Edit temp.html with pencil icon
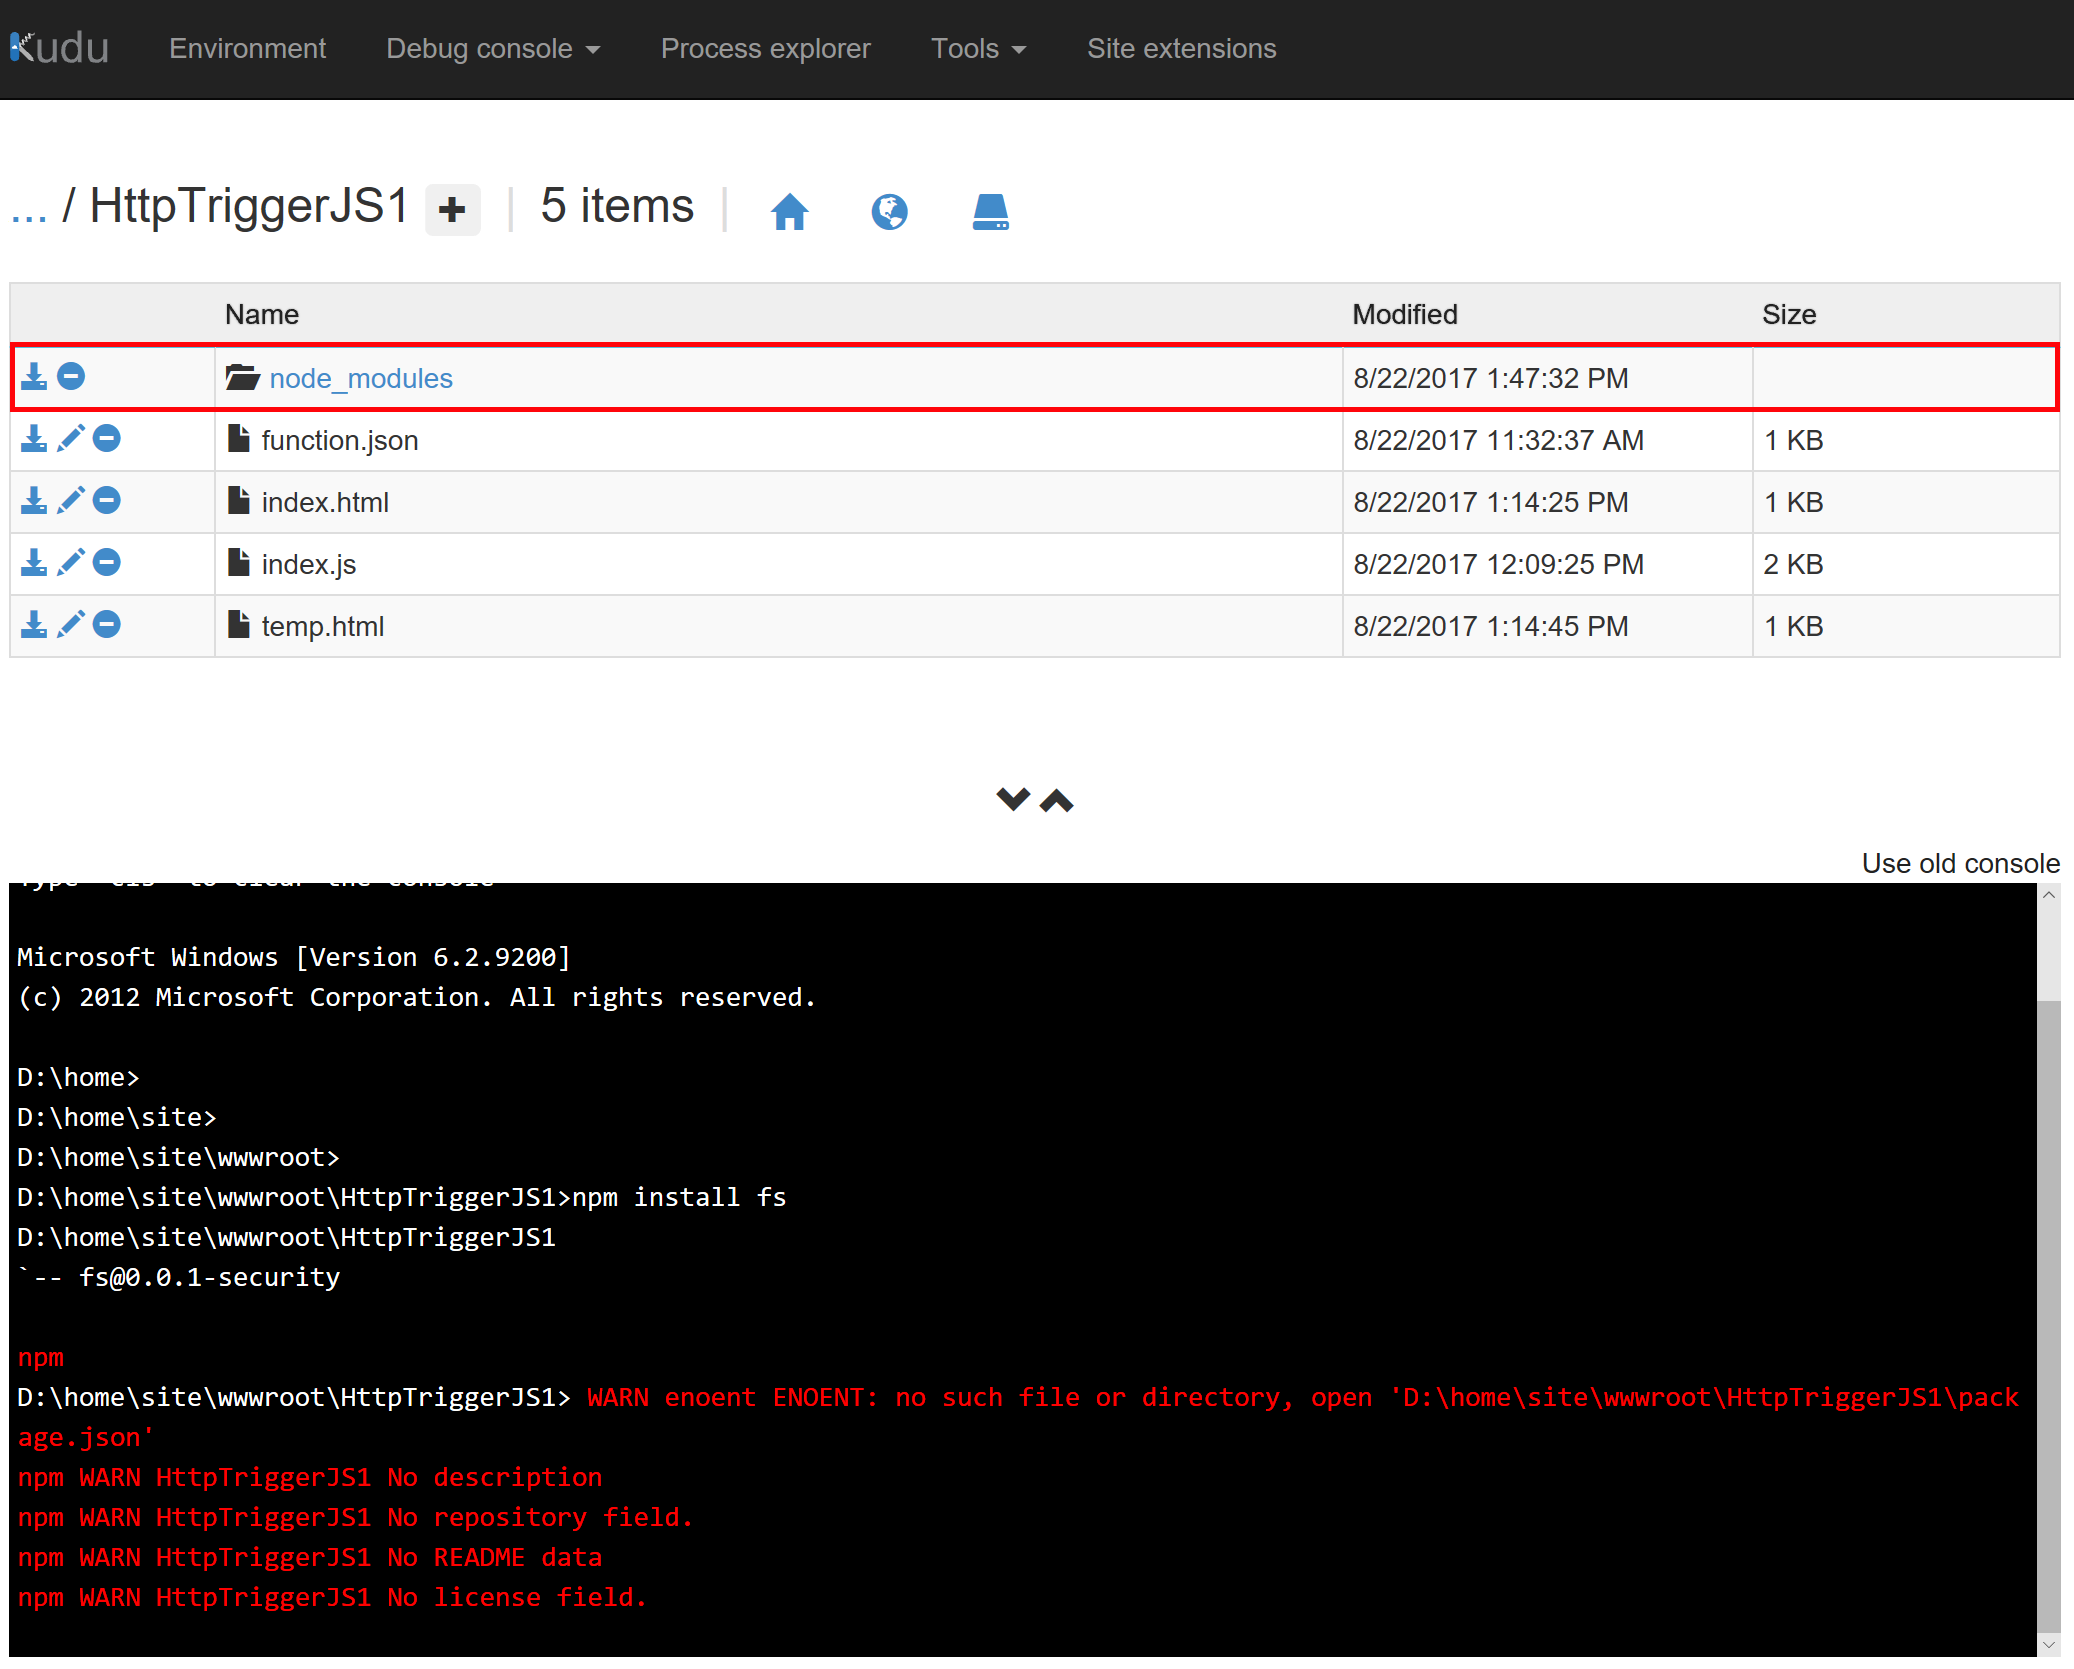Viewport: 2074px width, 1669px height. tap(70, 624)
